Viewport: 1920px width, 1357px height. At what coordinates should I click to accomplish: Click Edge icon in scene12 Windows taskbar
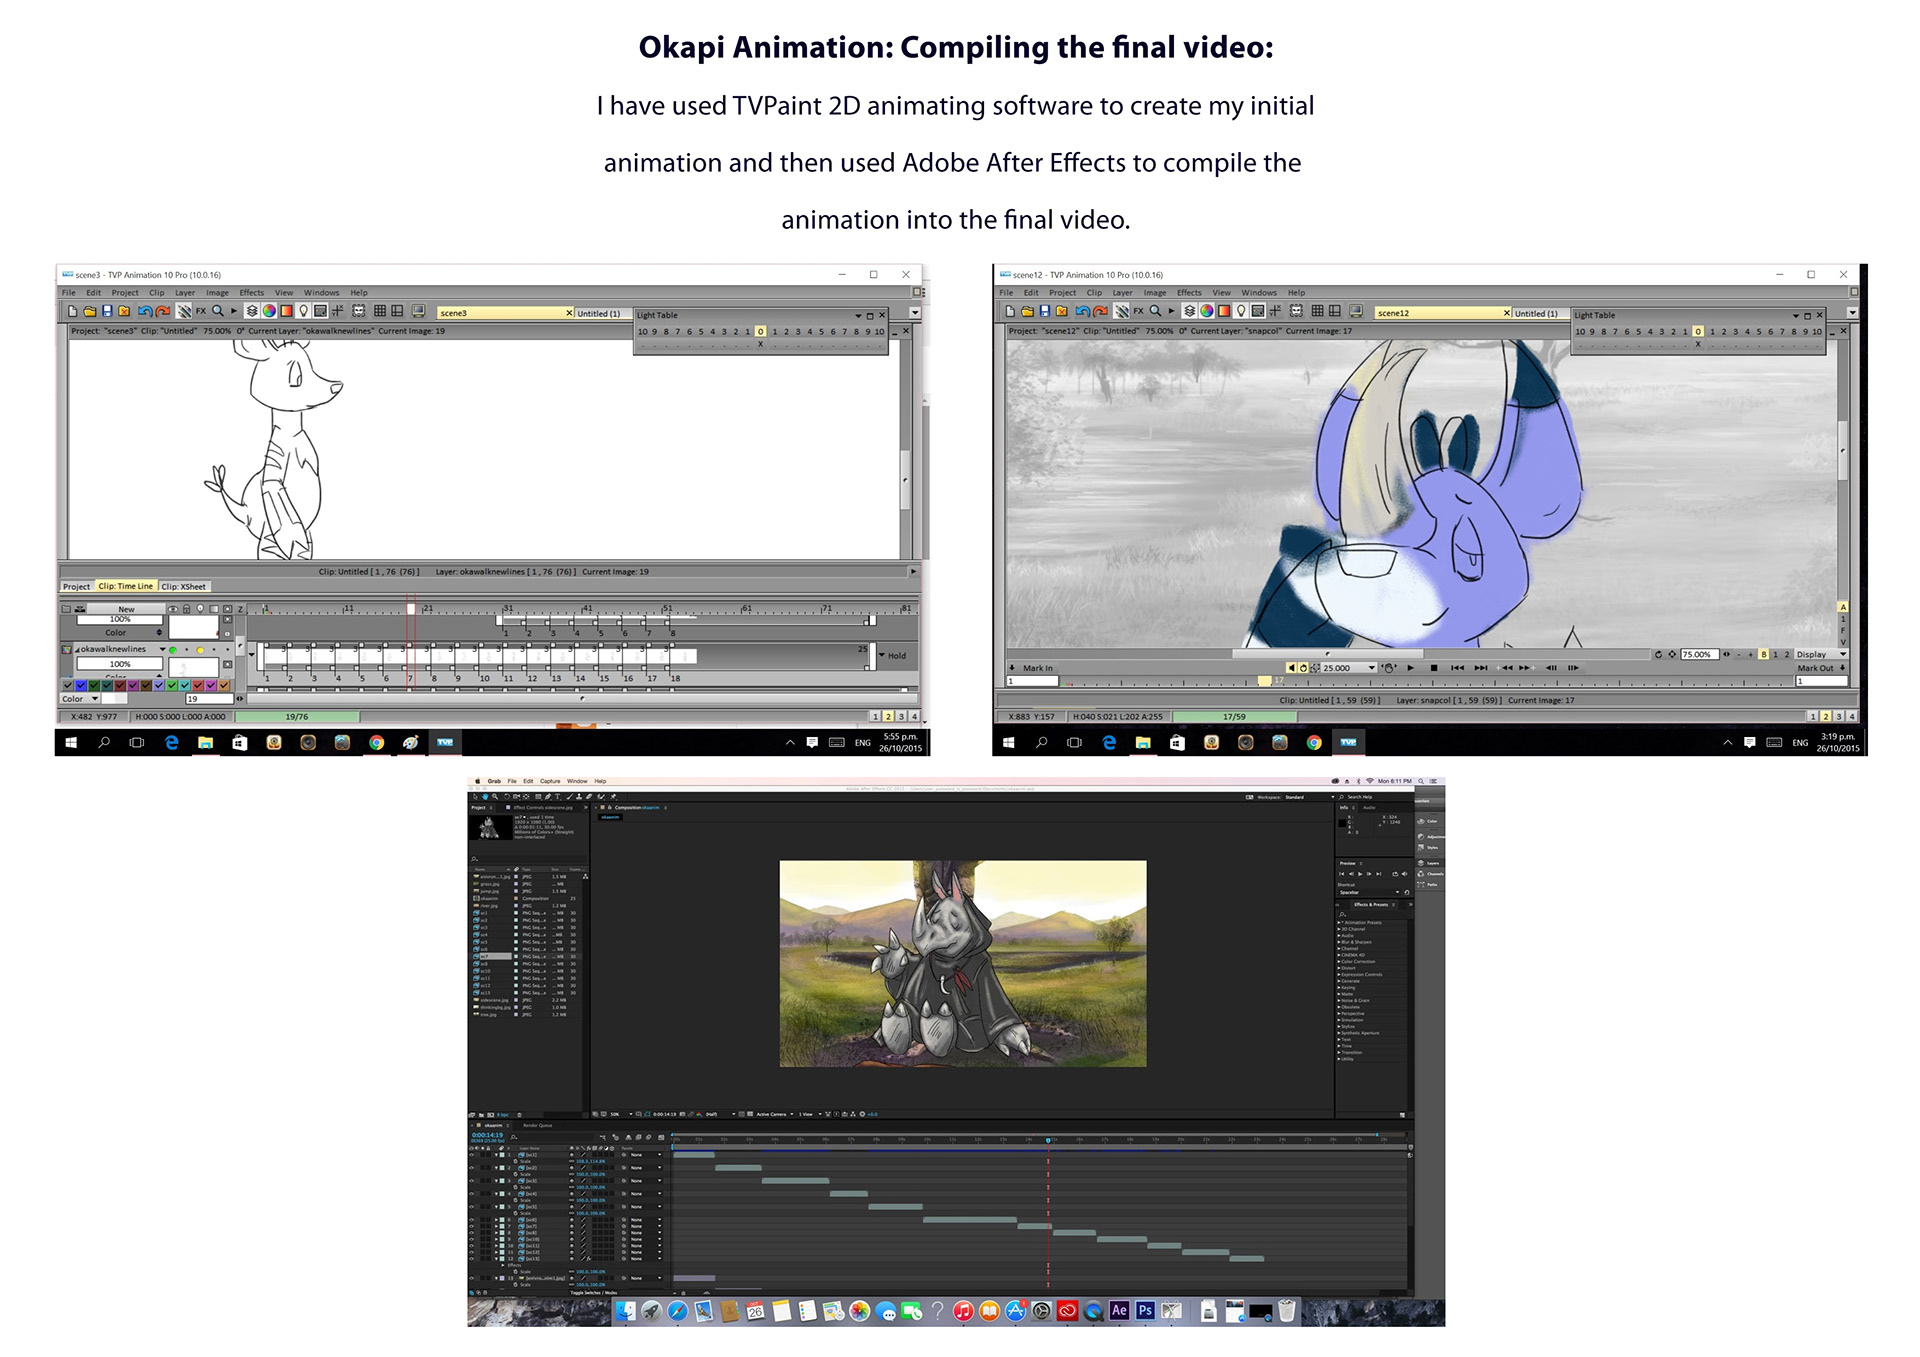[1109, 742]
